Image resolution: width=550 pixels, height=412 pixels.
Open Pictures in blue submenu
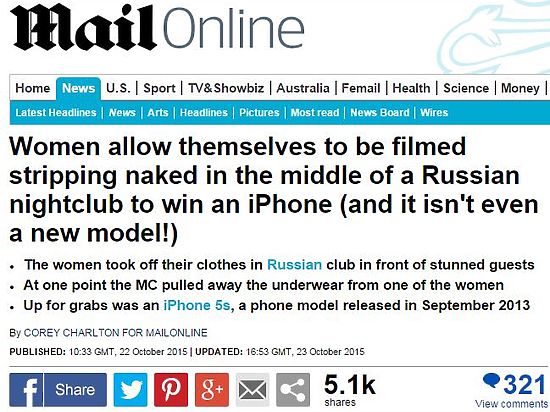pyautogui.click(x=259, y=112)
